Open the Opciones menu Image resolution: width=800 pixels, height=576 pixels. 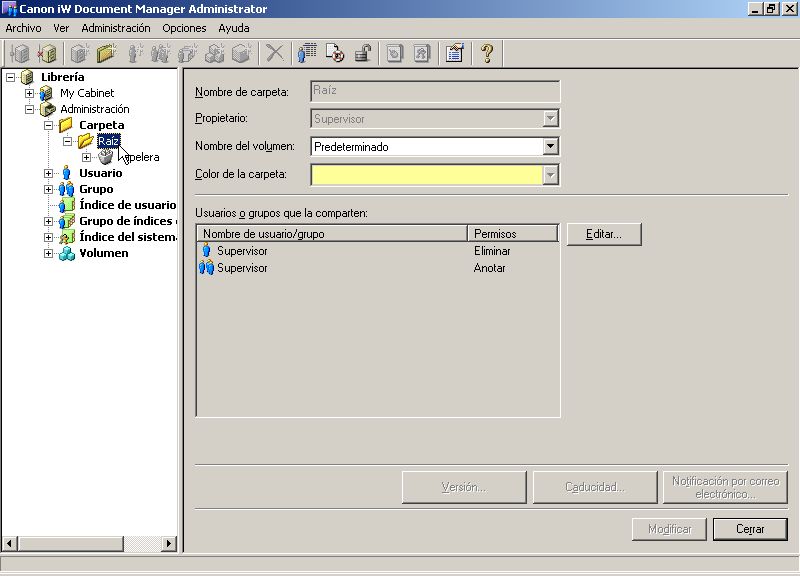click(184, 28)
